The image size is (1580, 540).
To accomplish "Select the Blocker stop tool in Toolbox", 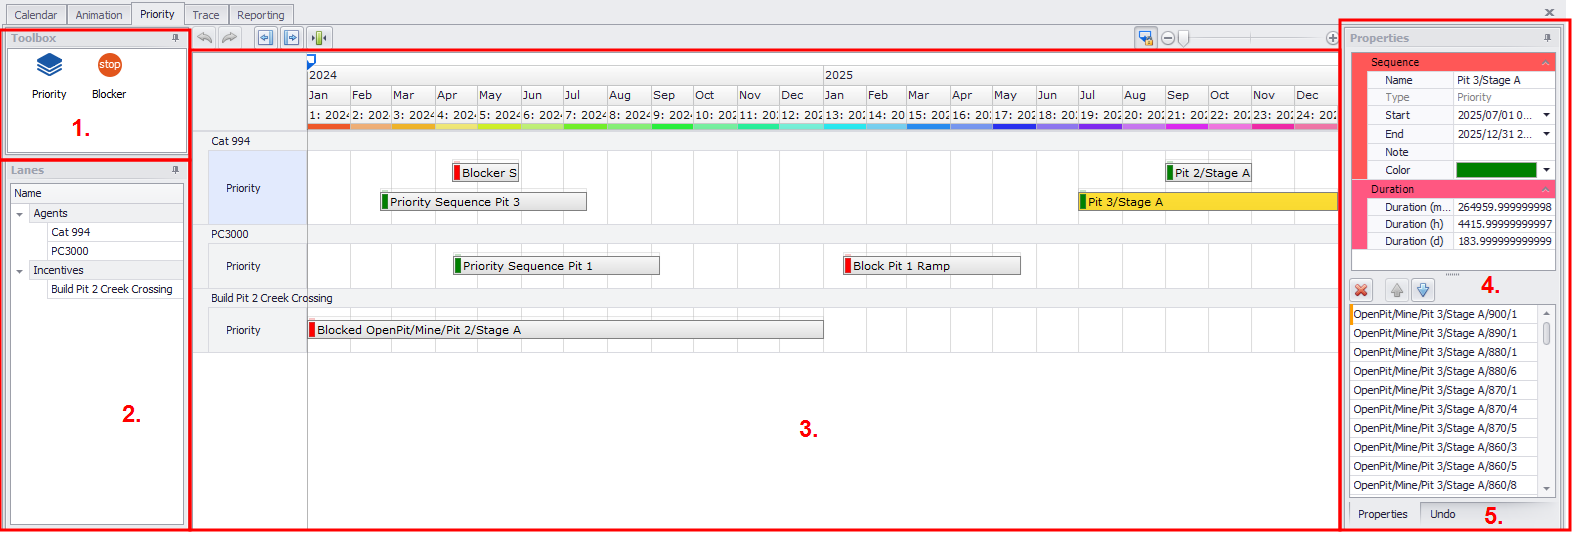I will [x=109, y=76].
